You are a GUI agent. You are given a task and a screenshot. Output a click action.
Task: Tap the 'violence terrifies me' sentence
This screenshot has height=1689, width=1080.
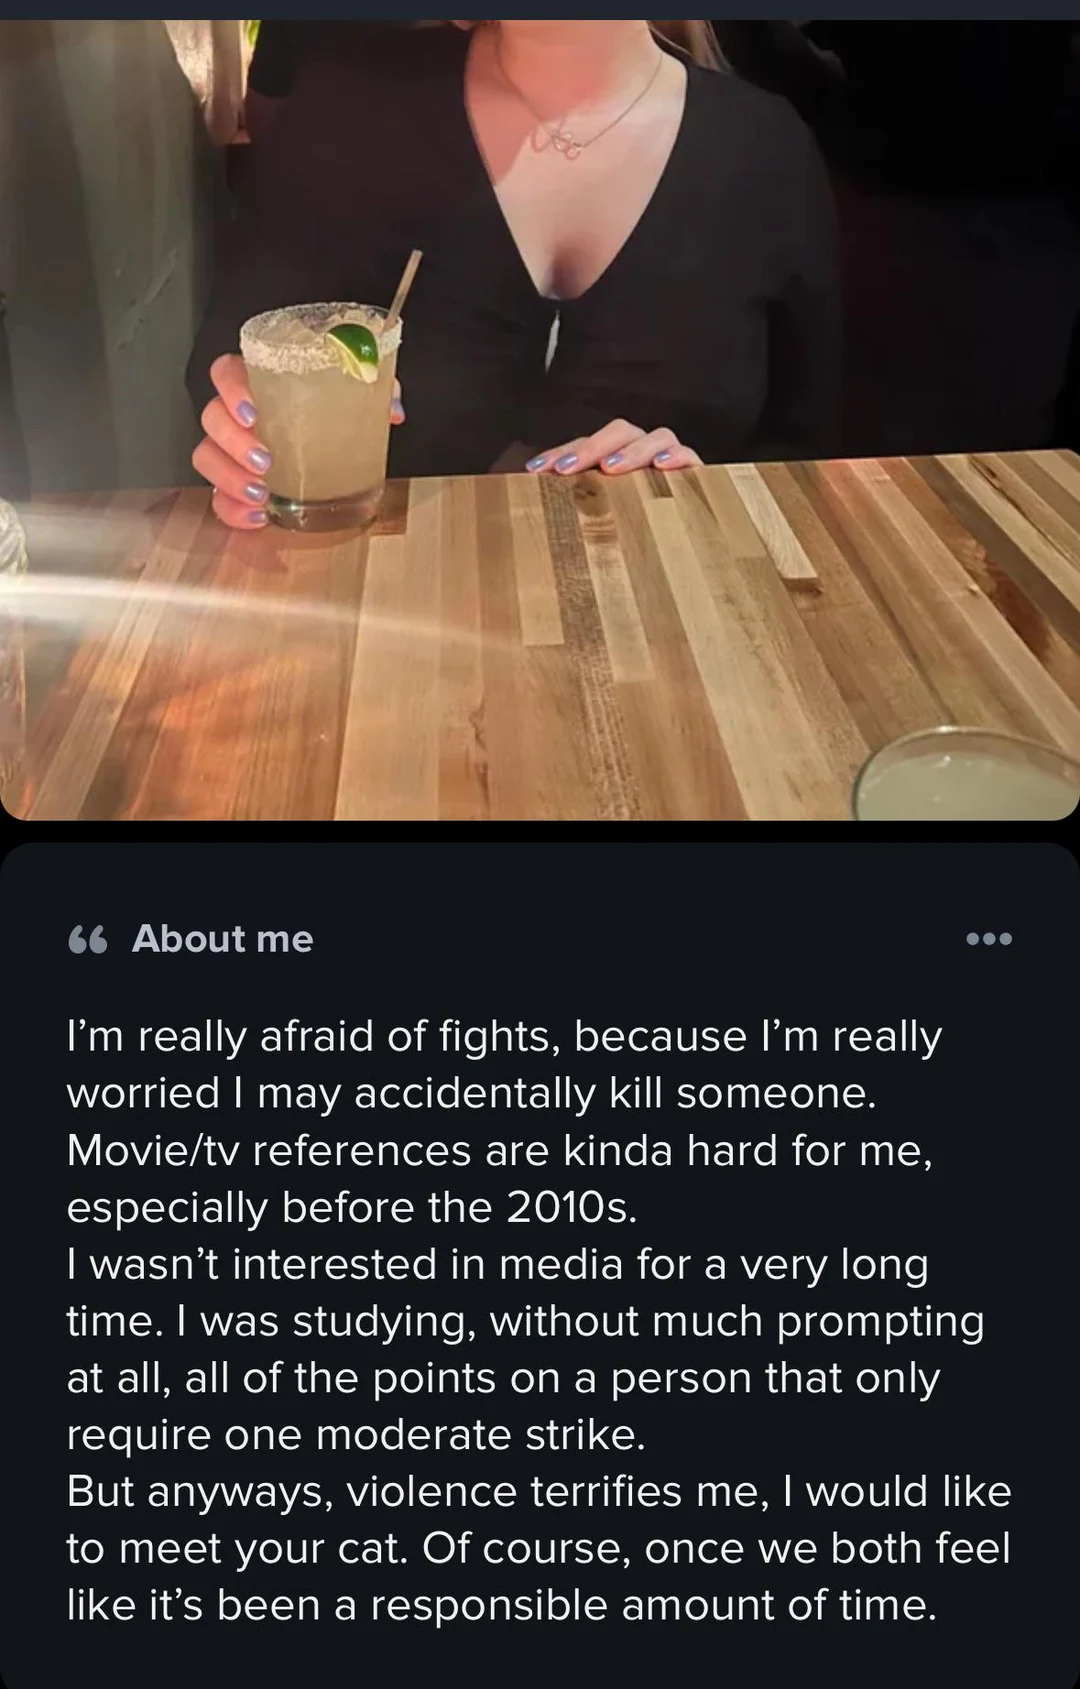[x=539, y=1491]
